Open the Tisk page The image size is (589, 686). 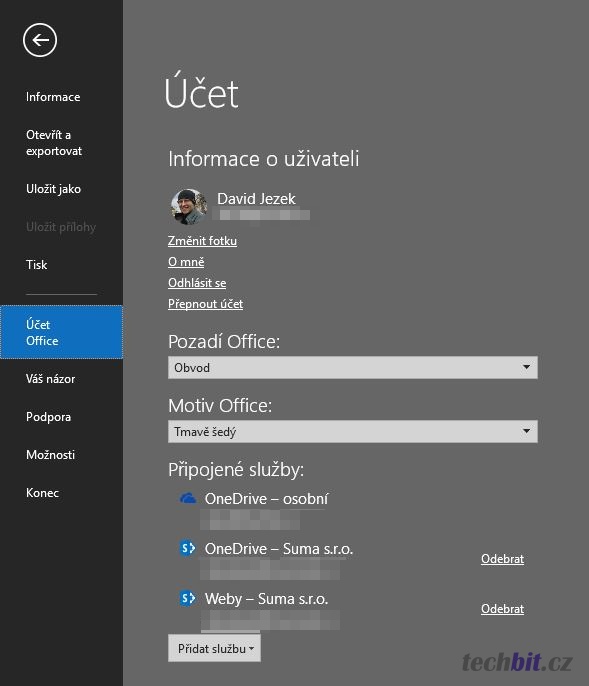36,265
